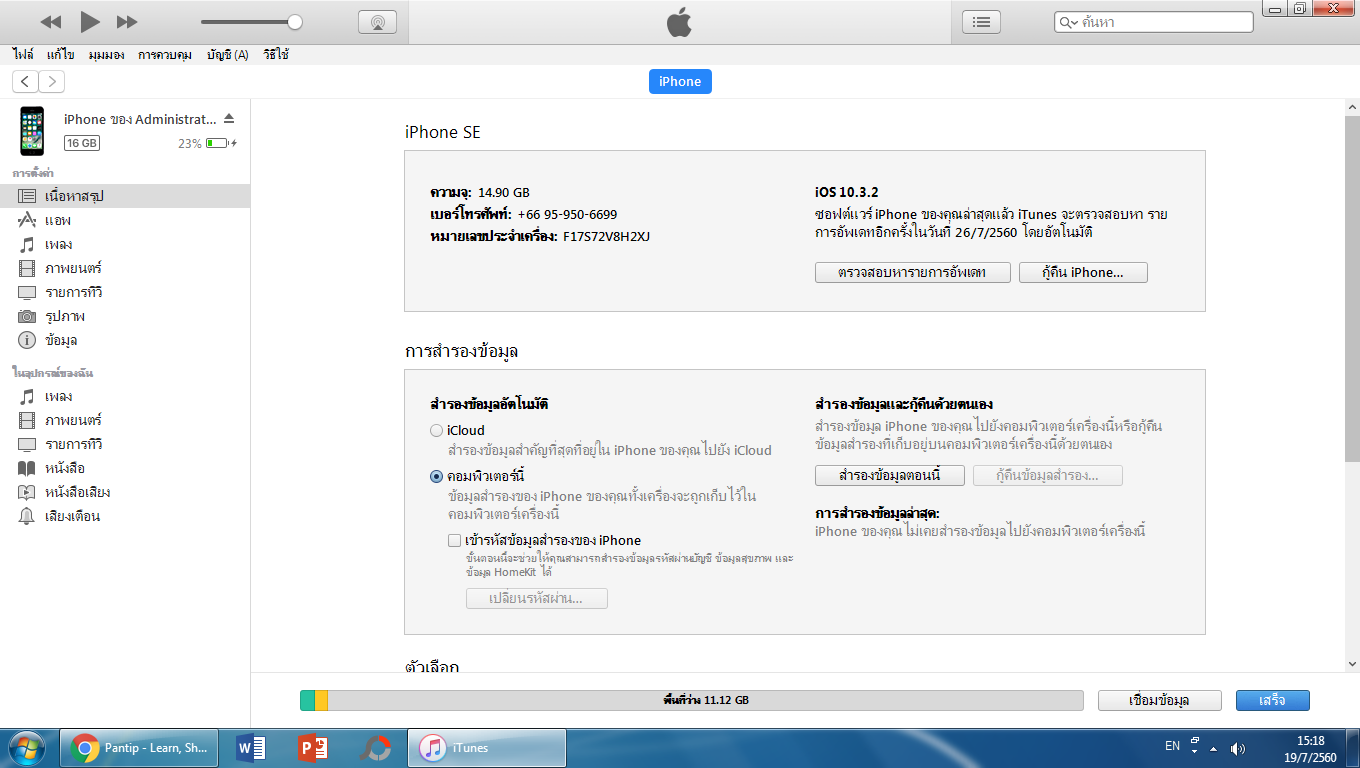The image size is (1360, 768).
Task: Open Word from the taskbar
Action: point(252,748)
